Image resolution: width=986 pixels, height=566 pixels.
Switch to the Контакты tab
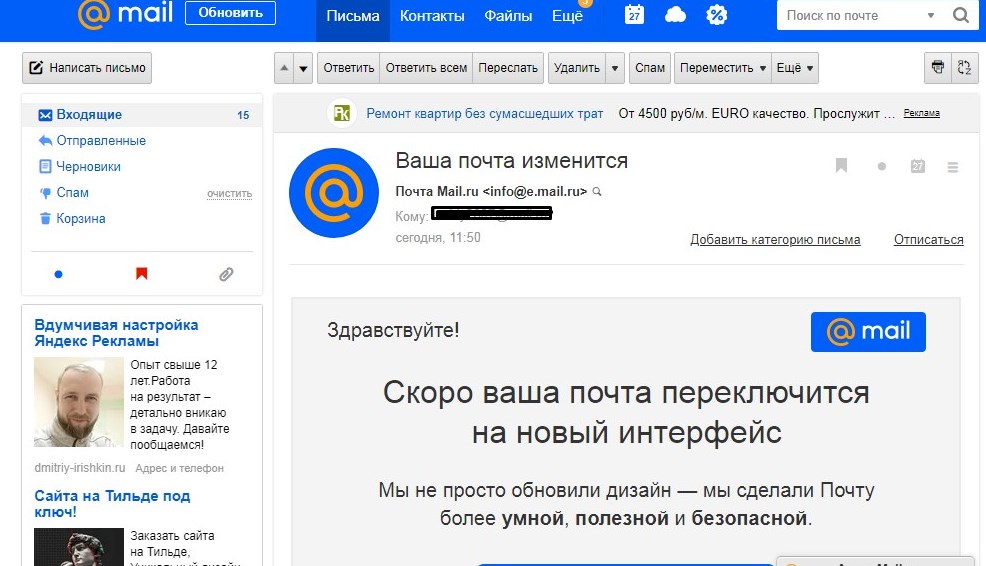(x=432, y=16)
